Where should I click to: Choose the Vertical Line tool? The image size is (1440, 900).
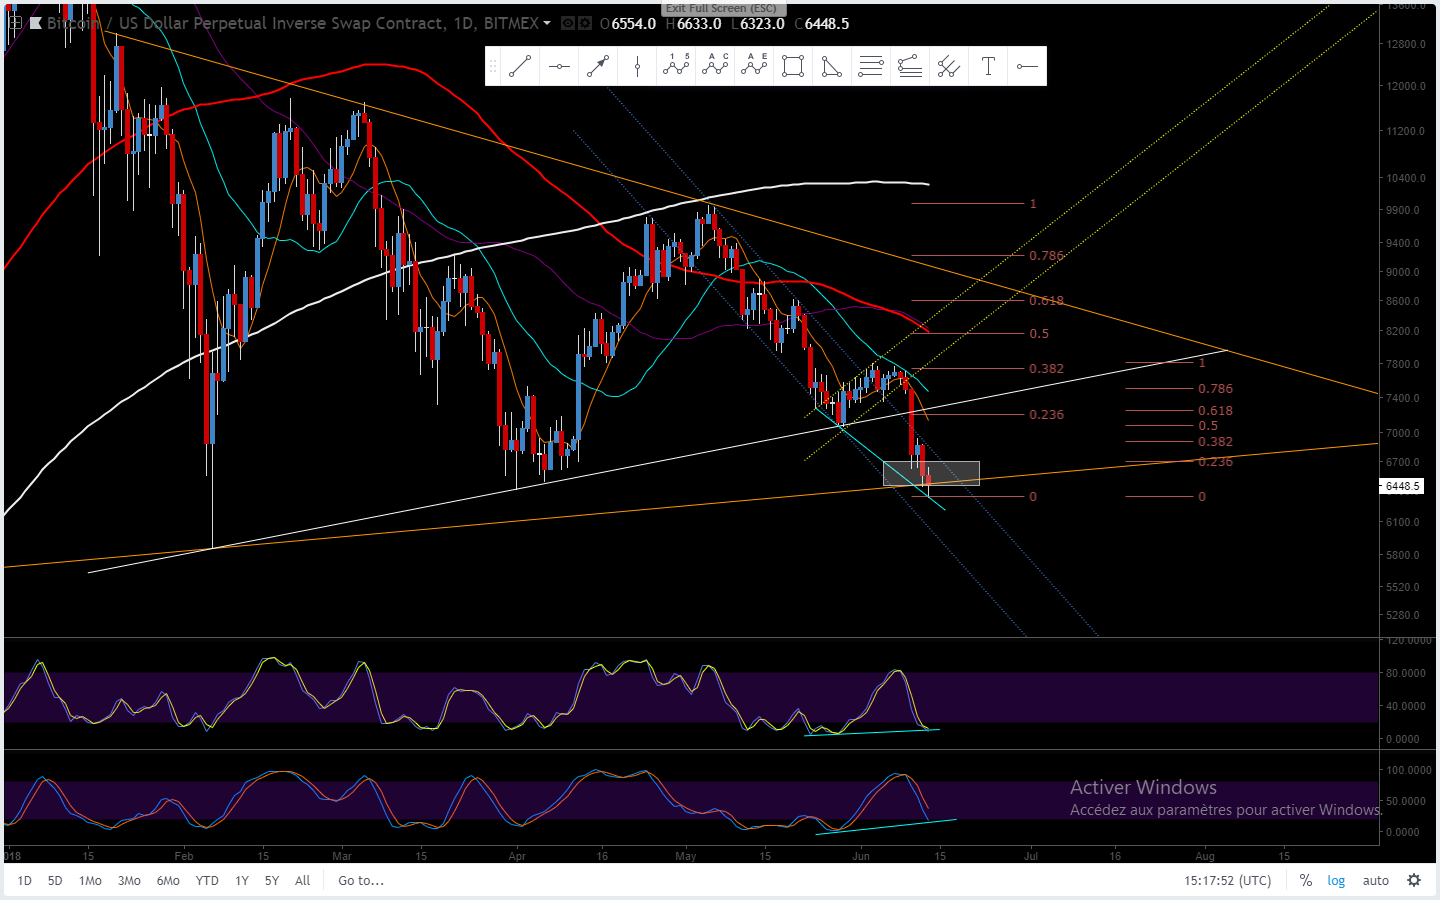[637, 67]
